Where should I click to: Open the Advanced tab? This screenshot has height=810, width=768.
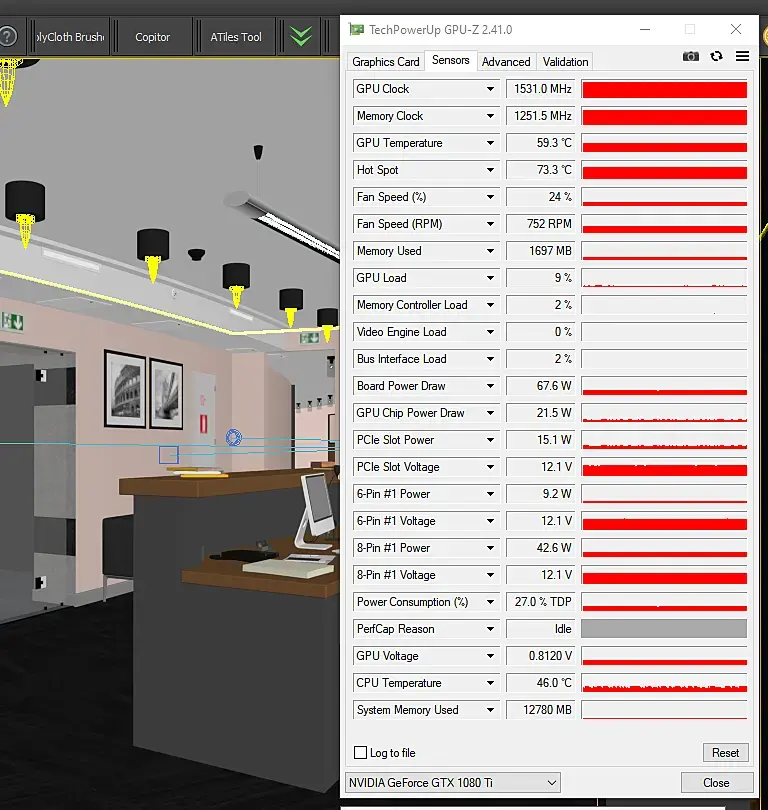coord(506,61)
